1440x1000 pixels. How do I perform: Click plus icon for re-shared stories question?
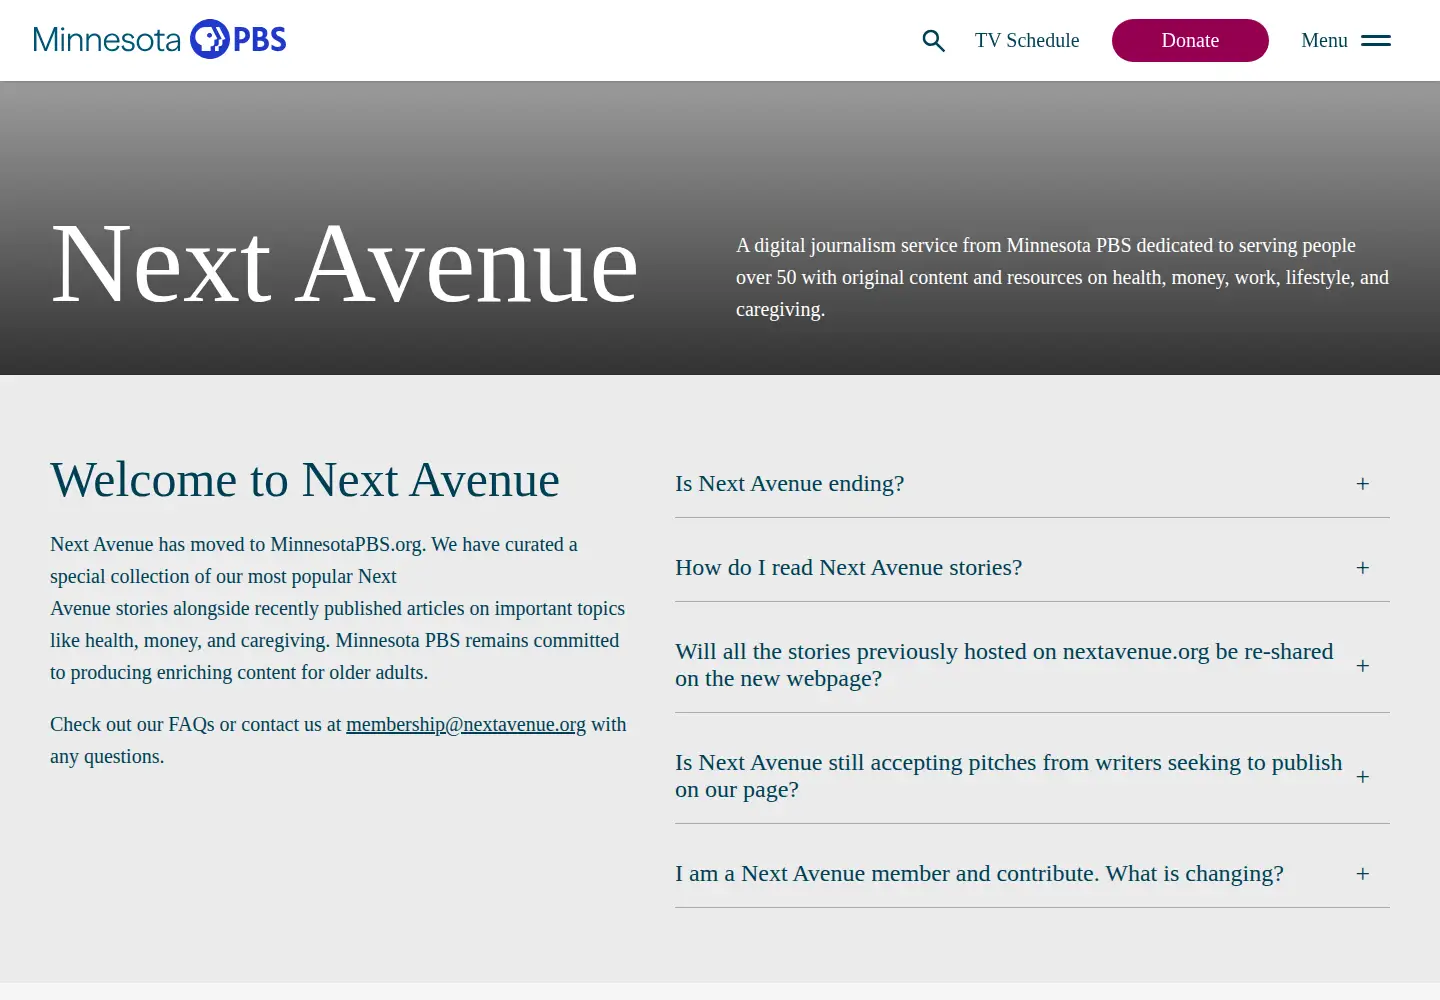1362,665
